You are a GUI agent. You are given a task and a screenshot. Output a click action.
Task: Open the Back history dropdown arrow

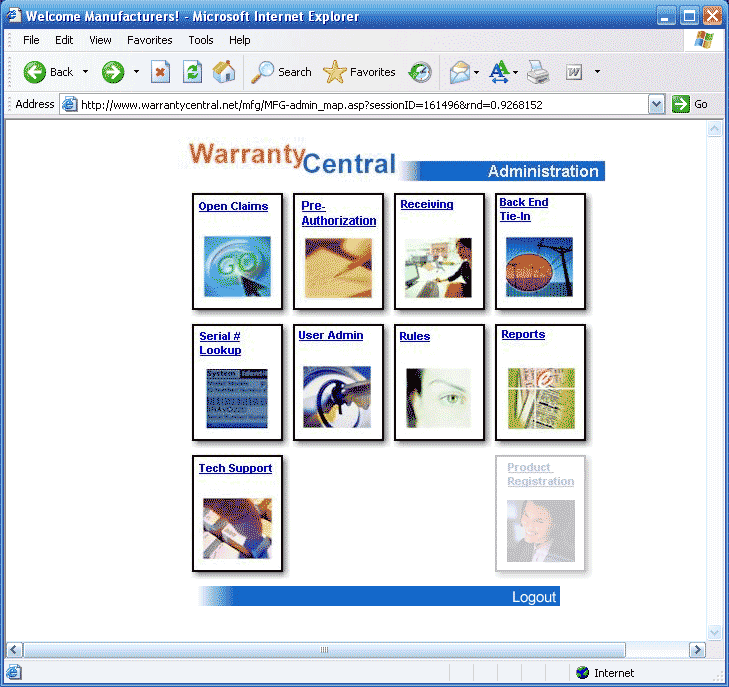coord(85,72)
